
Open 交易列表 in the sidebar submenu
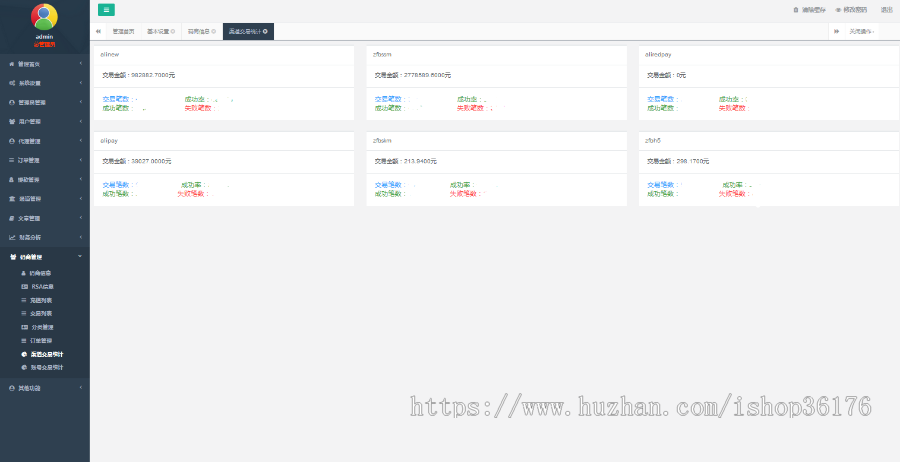click(x=41, y=313)
